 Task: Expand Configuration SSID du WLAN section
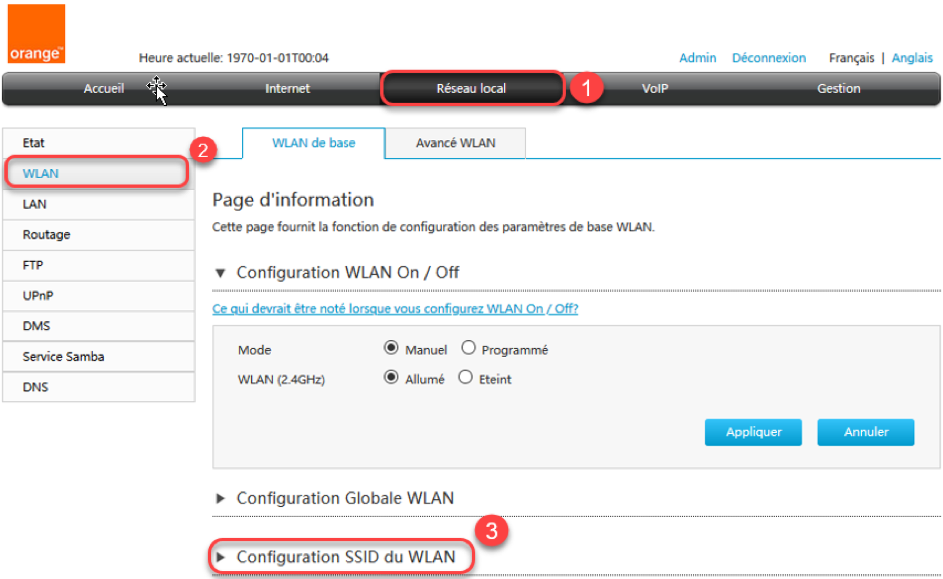tap(221, 557)
